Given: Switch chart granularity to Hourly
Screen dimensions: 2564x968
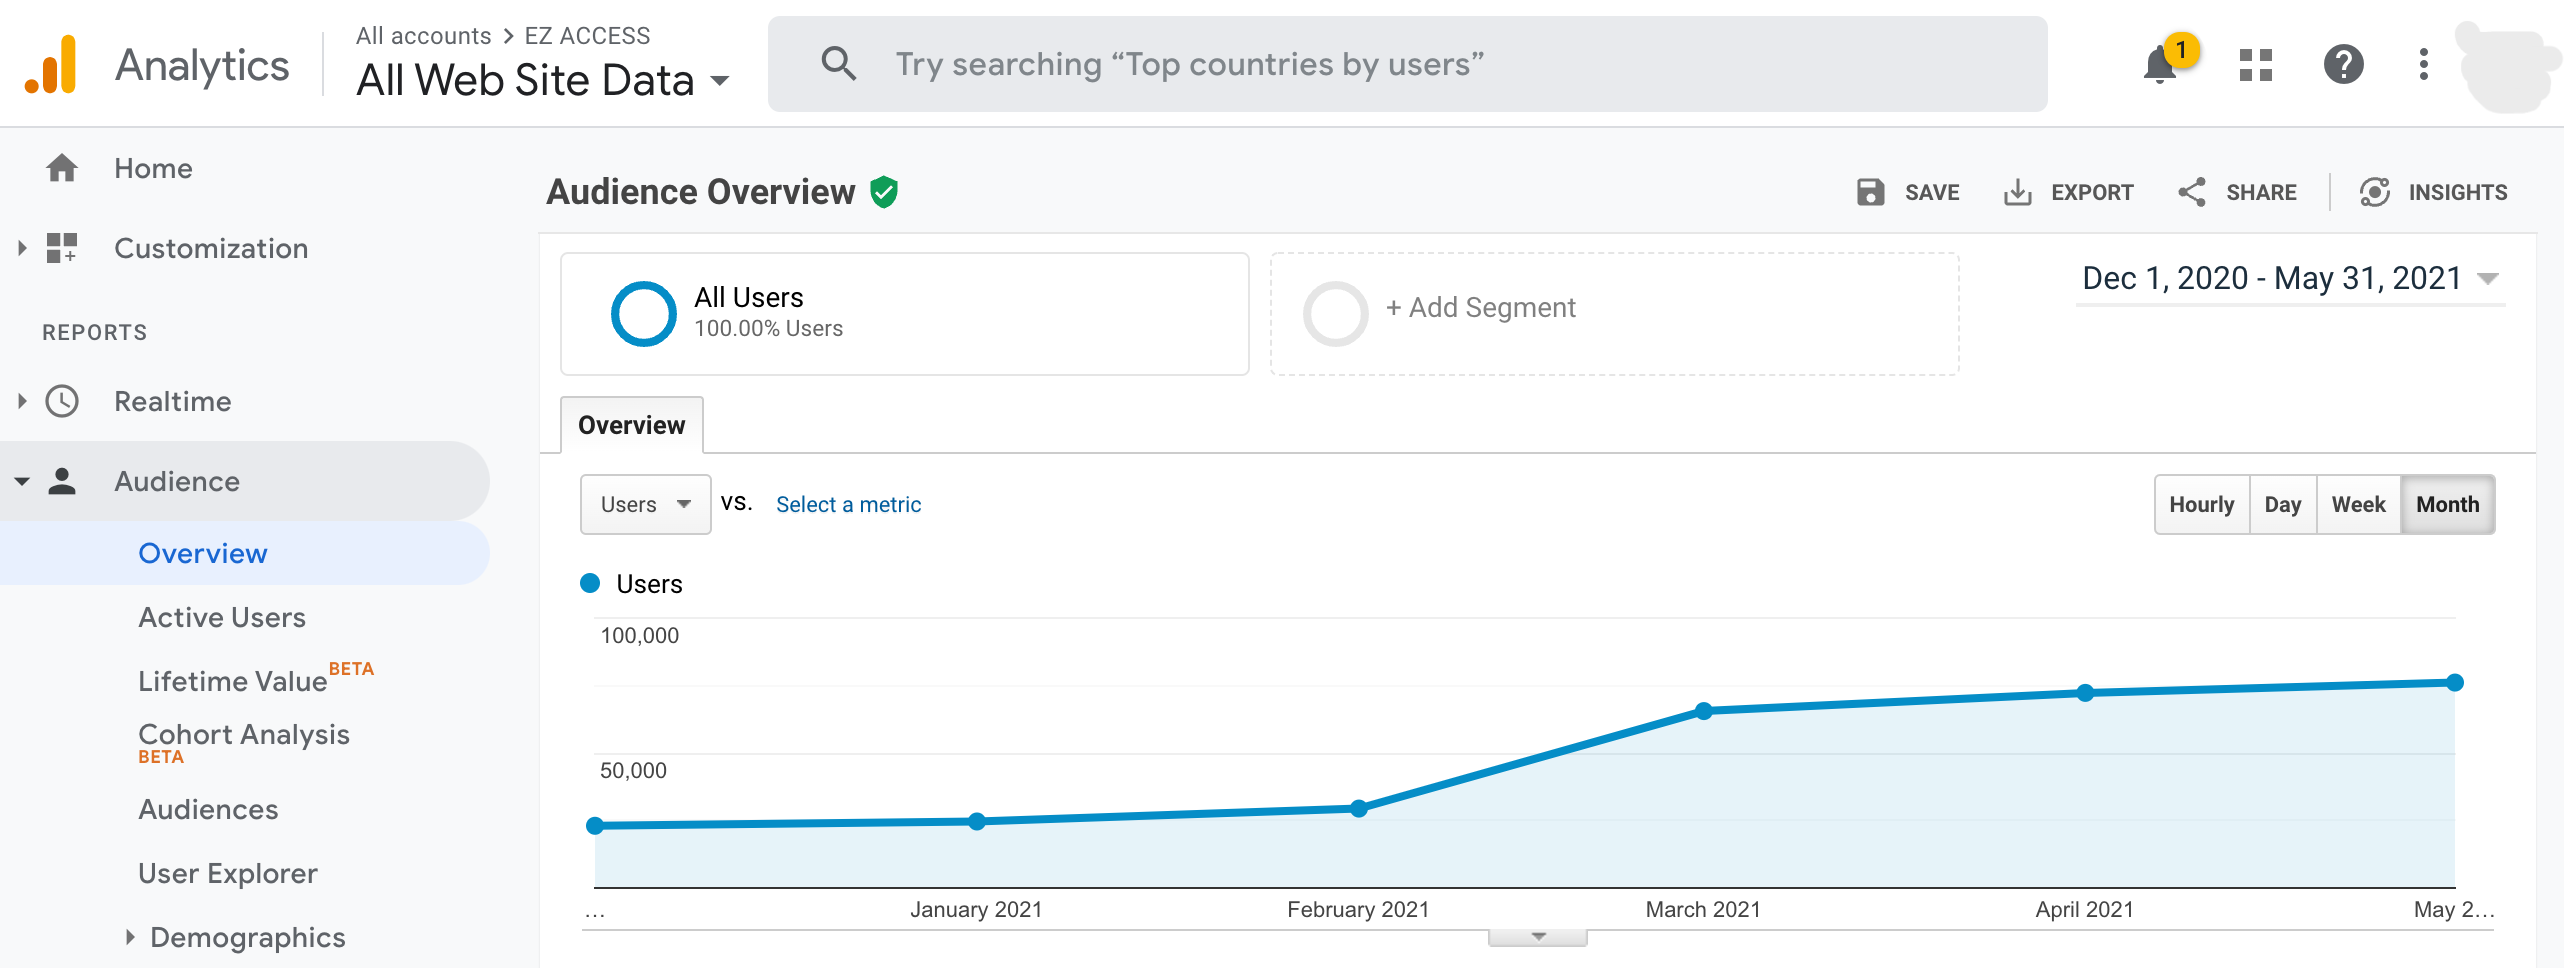Looking at the screenshot, I should tap(2201, 505).
